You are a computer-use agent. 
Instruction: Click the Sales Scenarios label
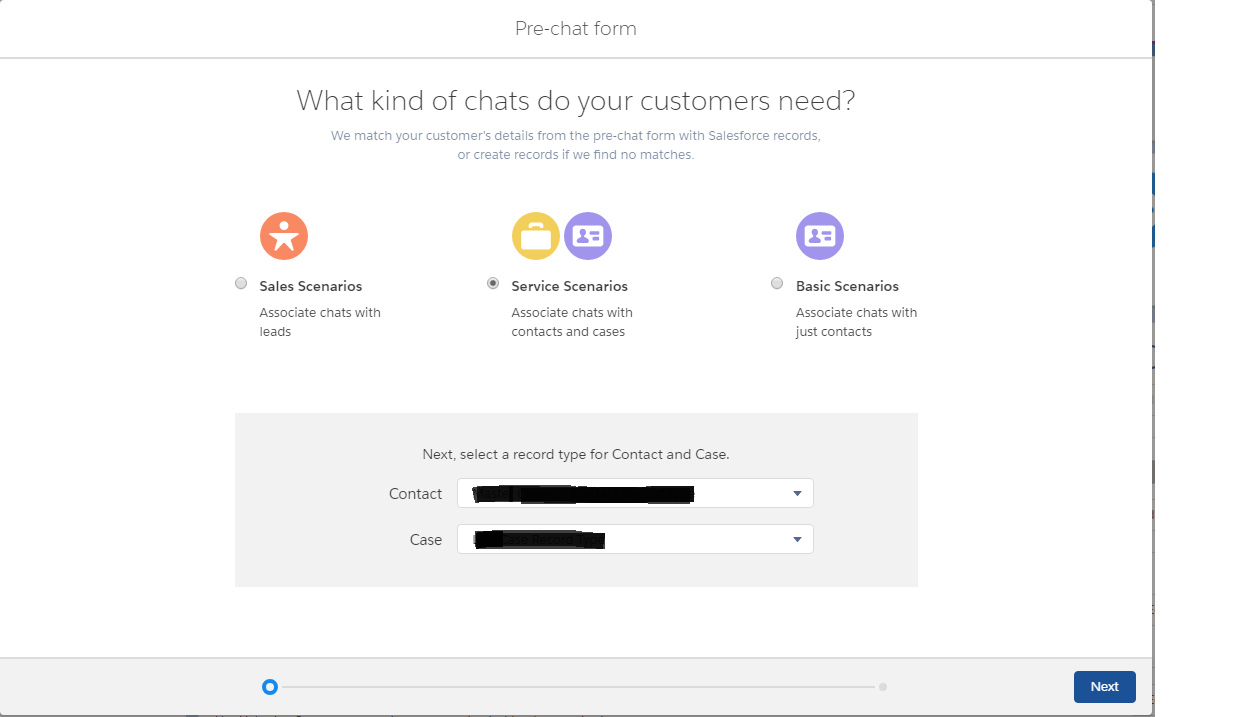(x=311, y=286)
